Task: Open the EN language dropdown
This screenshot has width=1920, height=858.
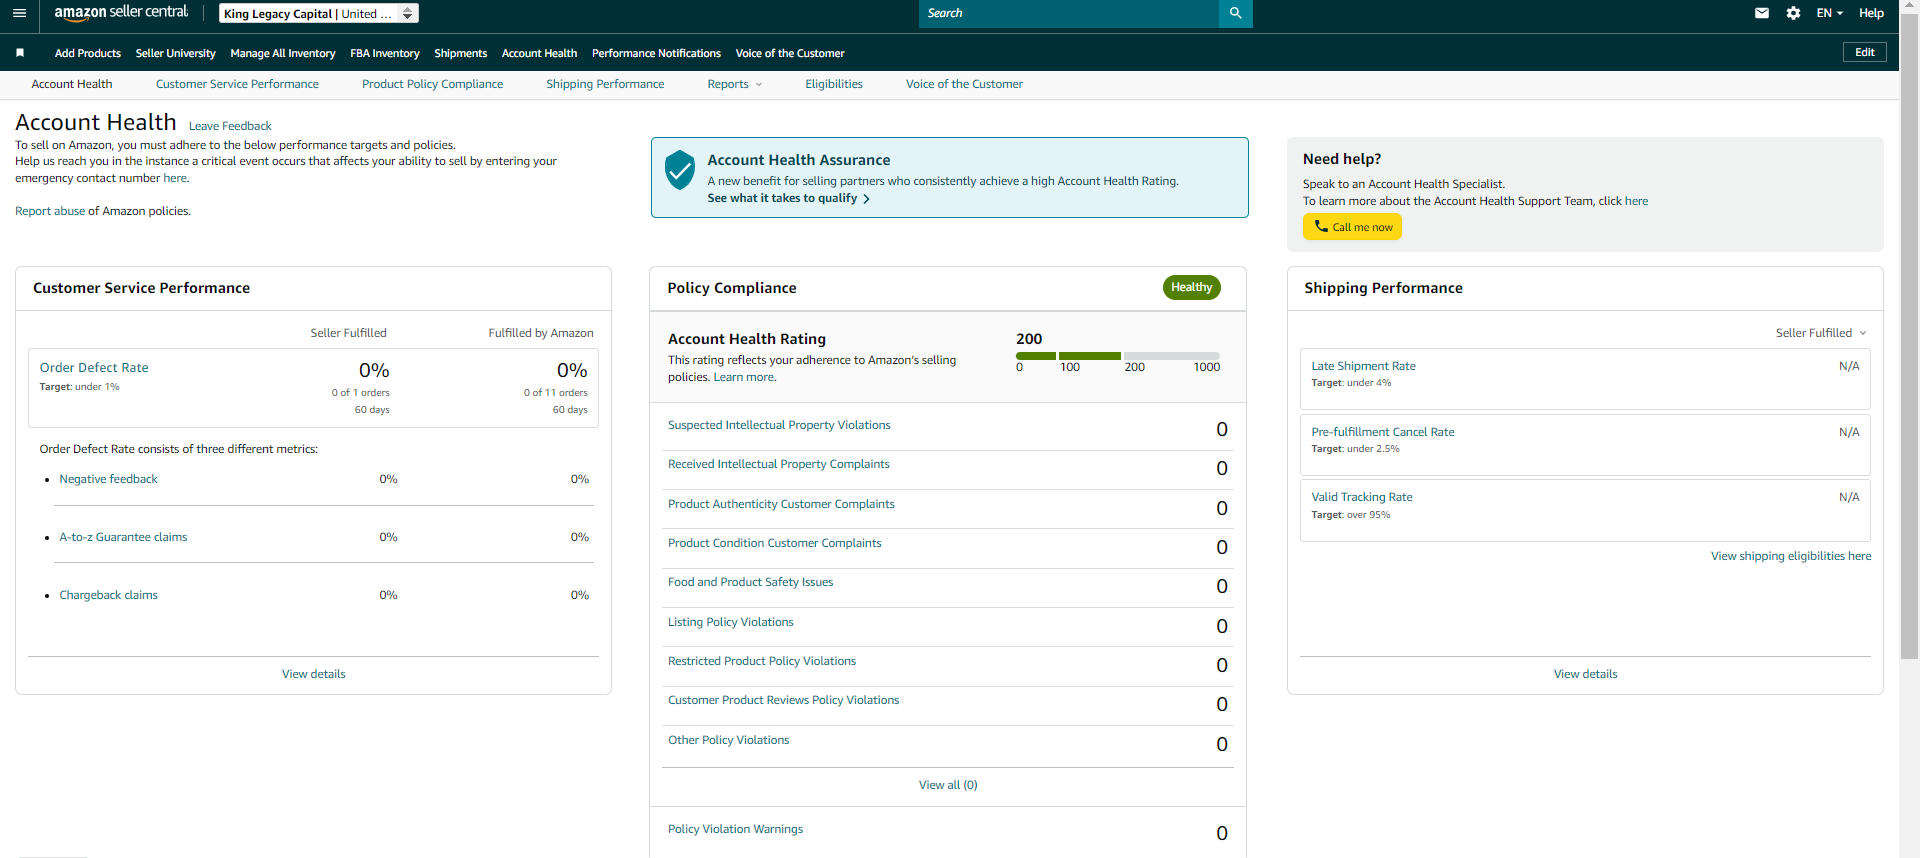Action: pos(1829,13)
